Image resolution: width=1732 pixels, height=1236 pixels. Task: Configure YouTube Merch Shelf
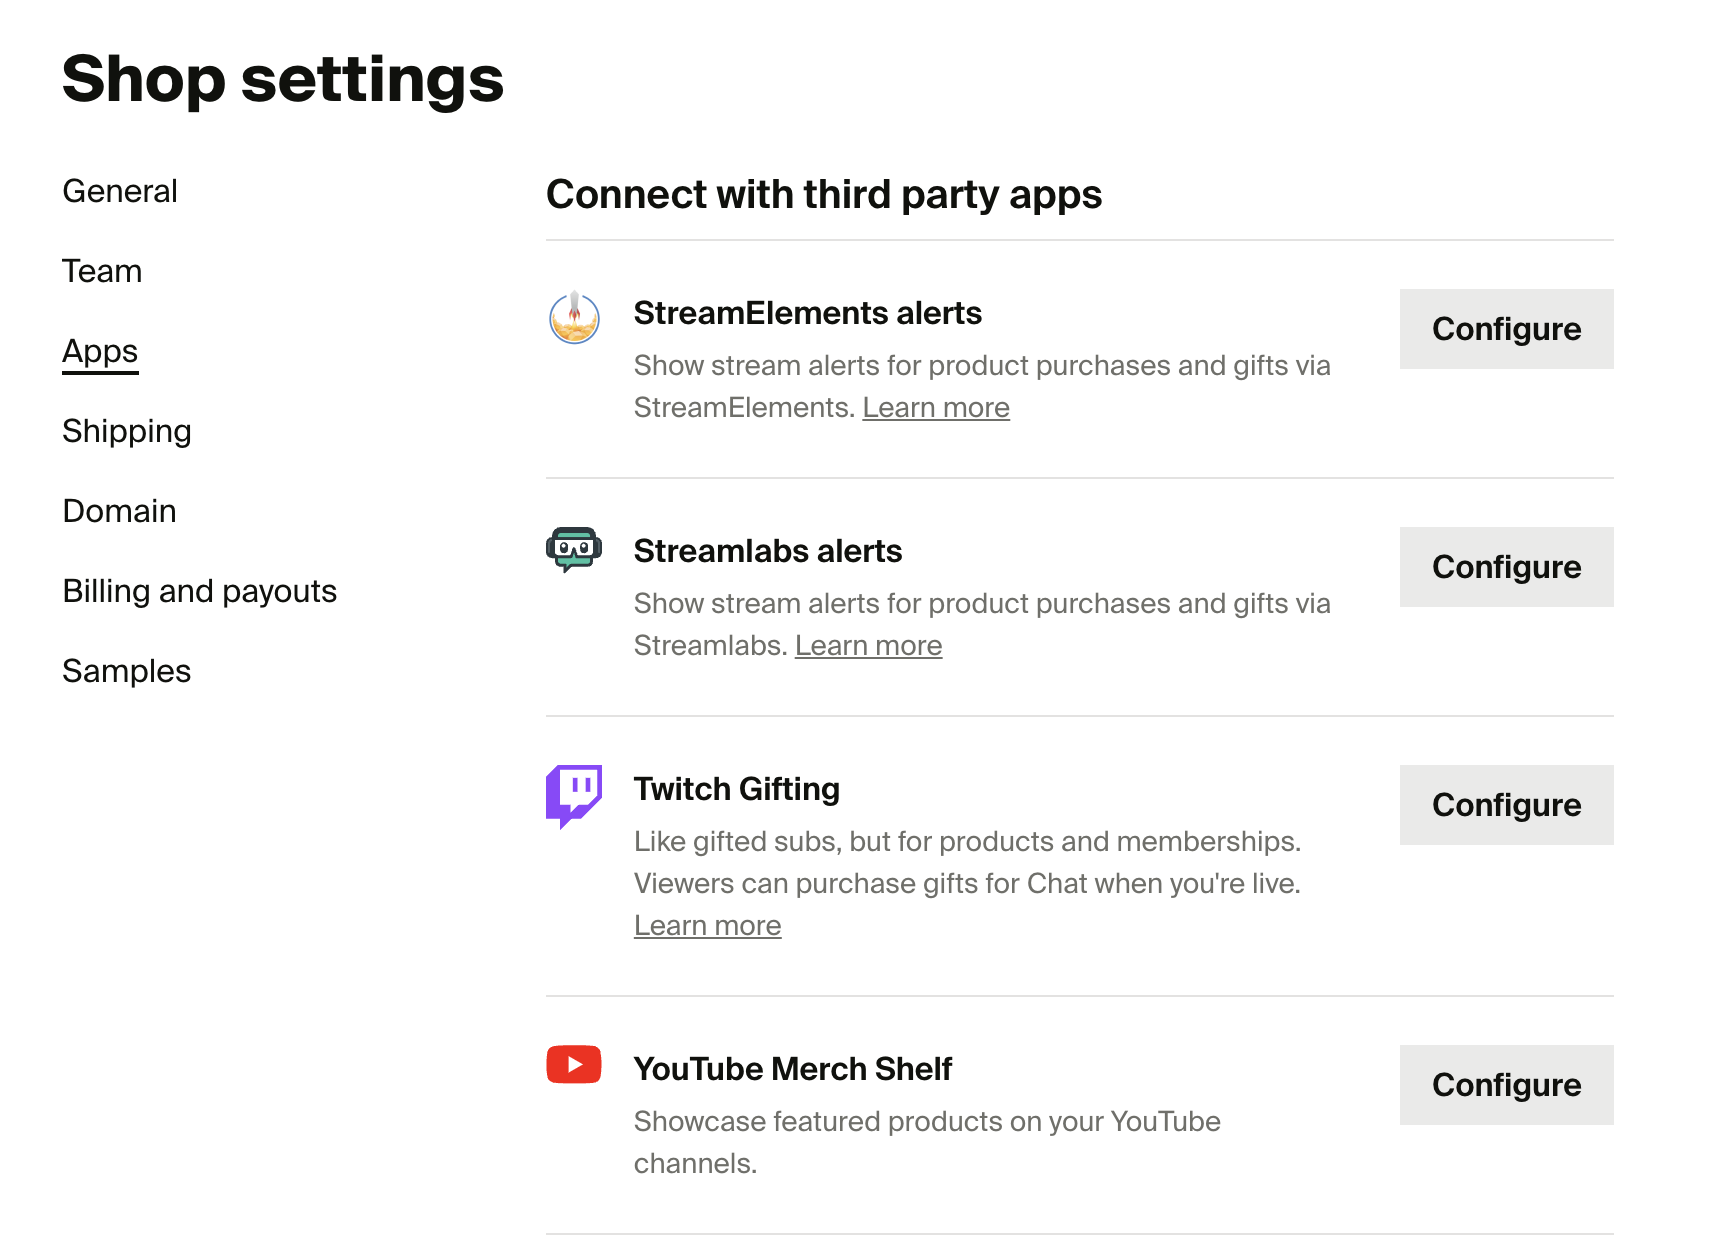click(1506, 1085)
